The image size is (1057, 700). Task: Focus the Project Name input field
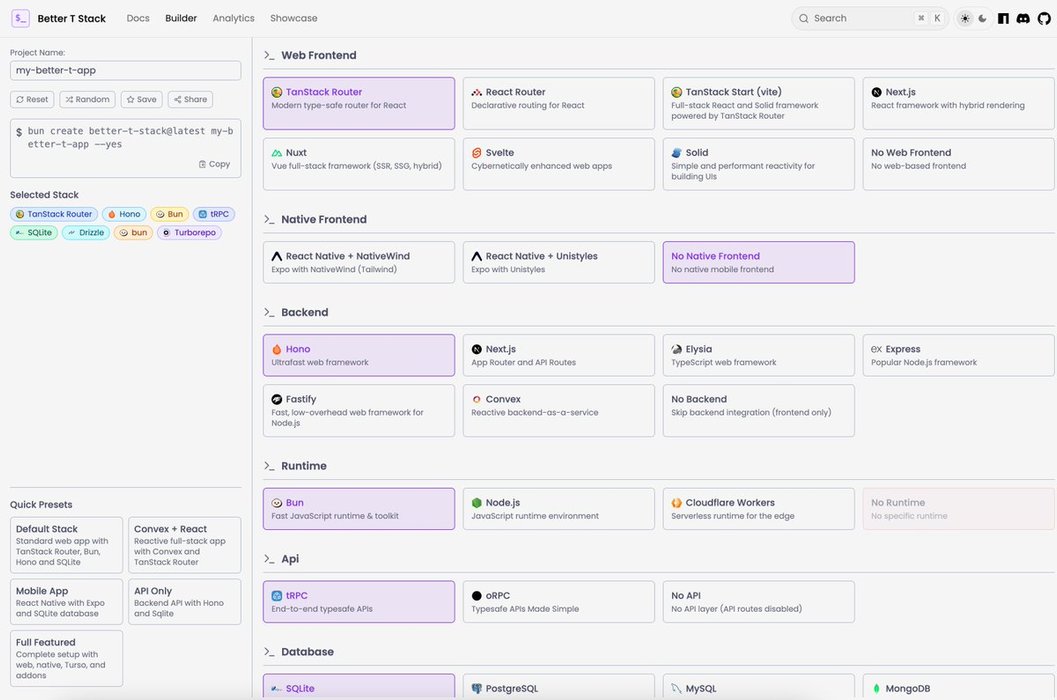pyautogui.click(x=125, y=70)
